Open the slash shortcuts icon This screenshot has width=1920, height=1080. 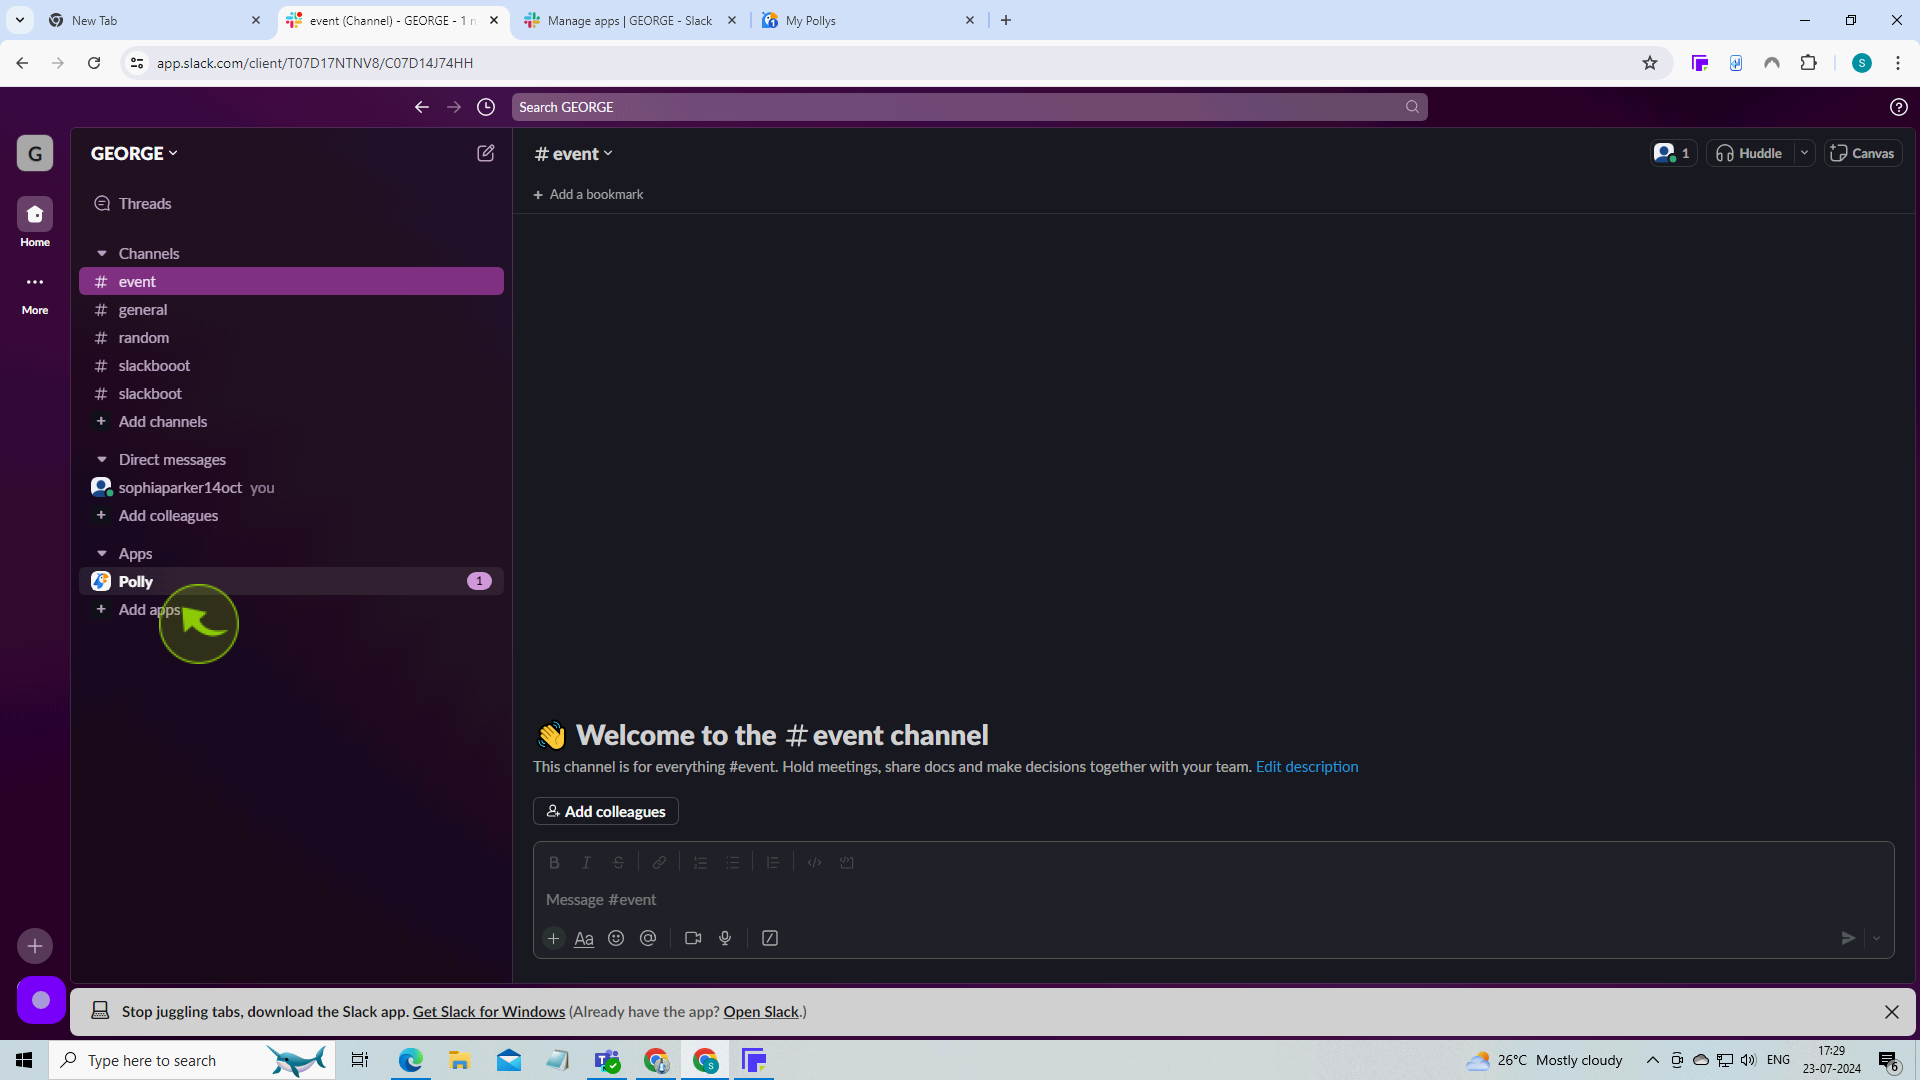coord(770,938)
